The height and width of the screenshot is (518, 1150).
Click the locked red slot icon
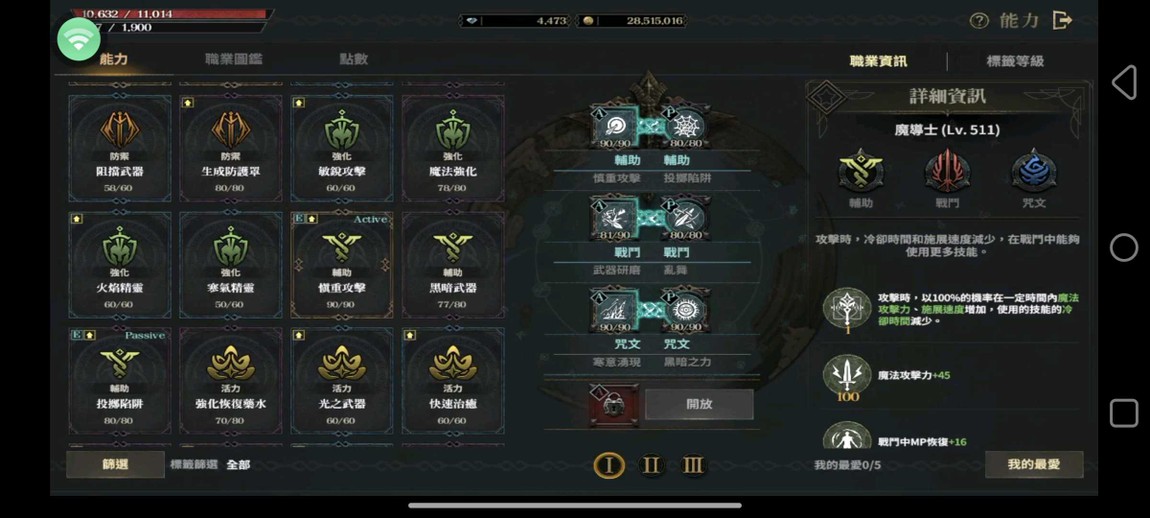[614, 404]
